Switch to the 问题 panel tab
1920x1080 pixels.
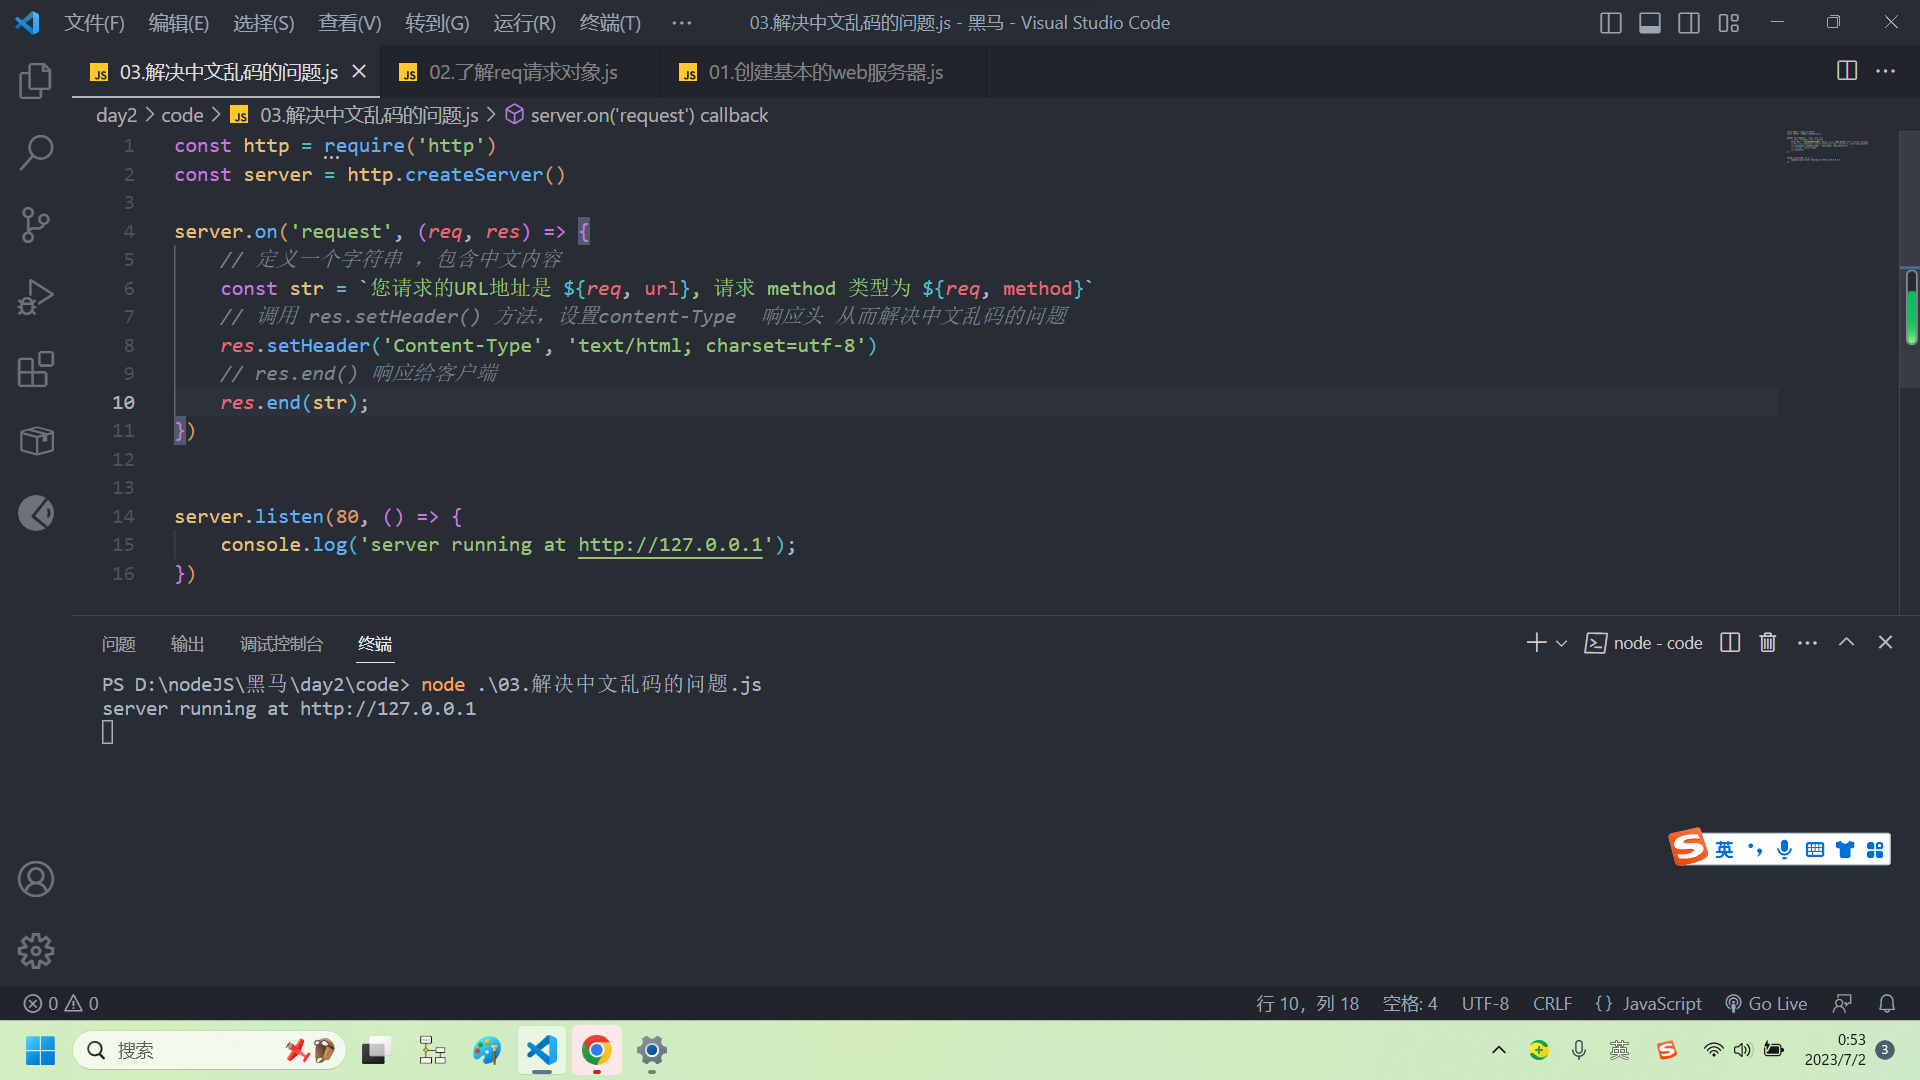click(118, 644)
